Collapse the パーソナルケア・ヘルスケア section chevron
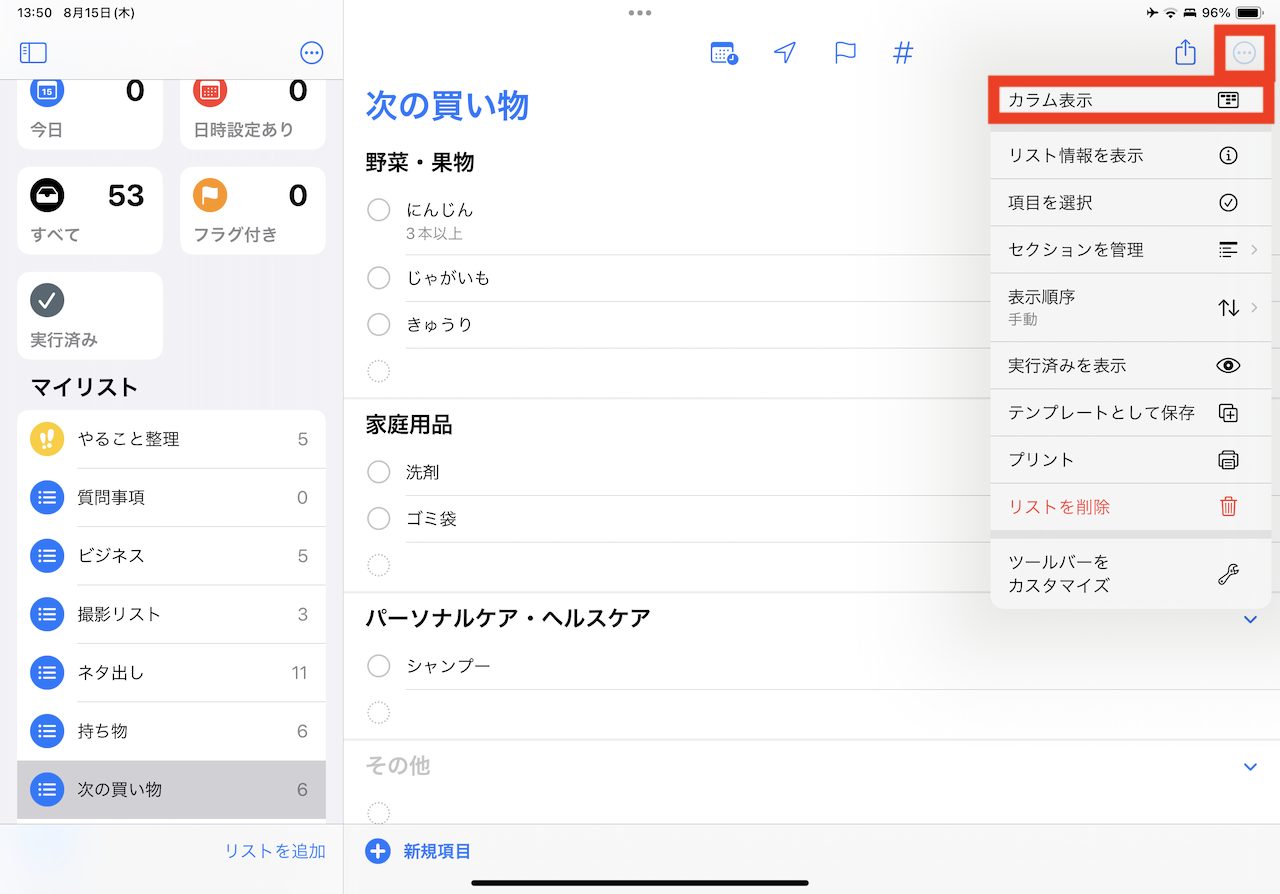 pyautogui.click(x=1250, y=620)
